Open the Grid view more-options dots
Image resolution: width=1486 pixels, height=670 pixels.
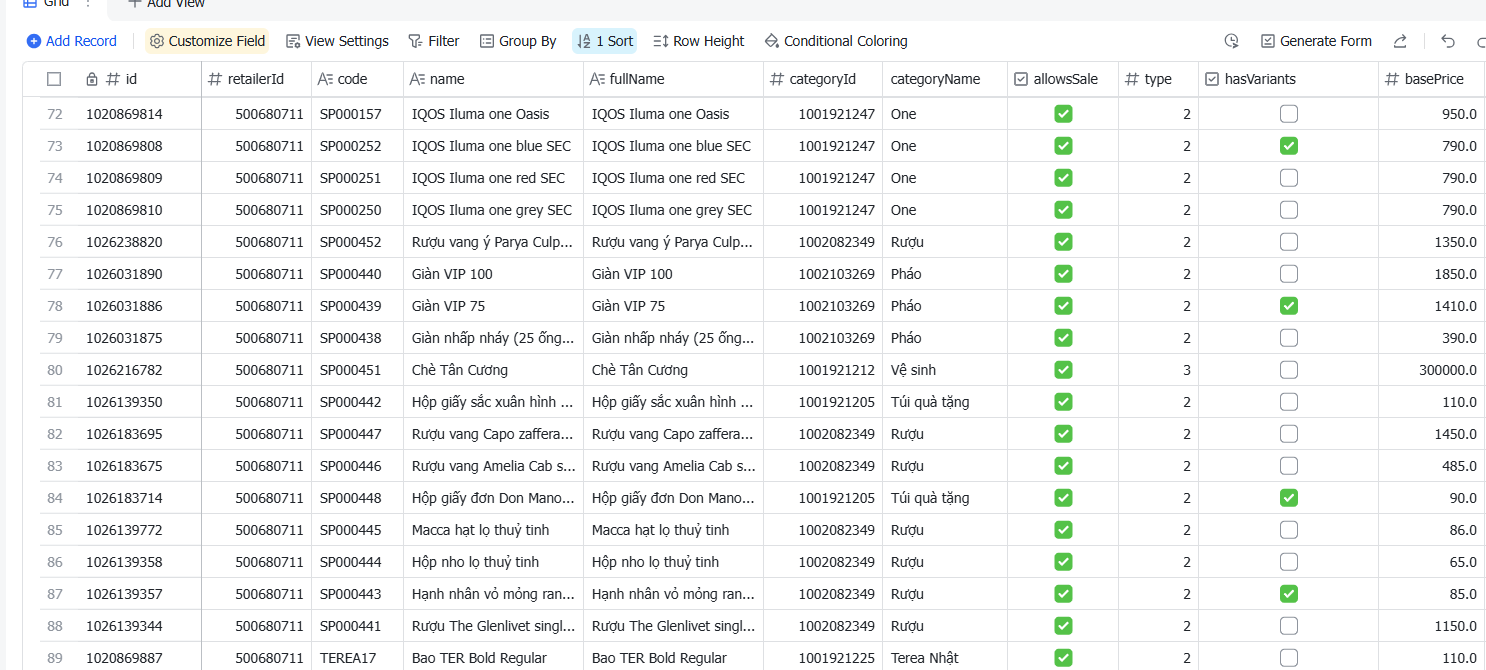(88, 4)
